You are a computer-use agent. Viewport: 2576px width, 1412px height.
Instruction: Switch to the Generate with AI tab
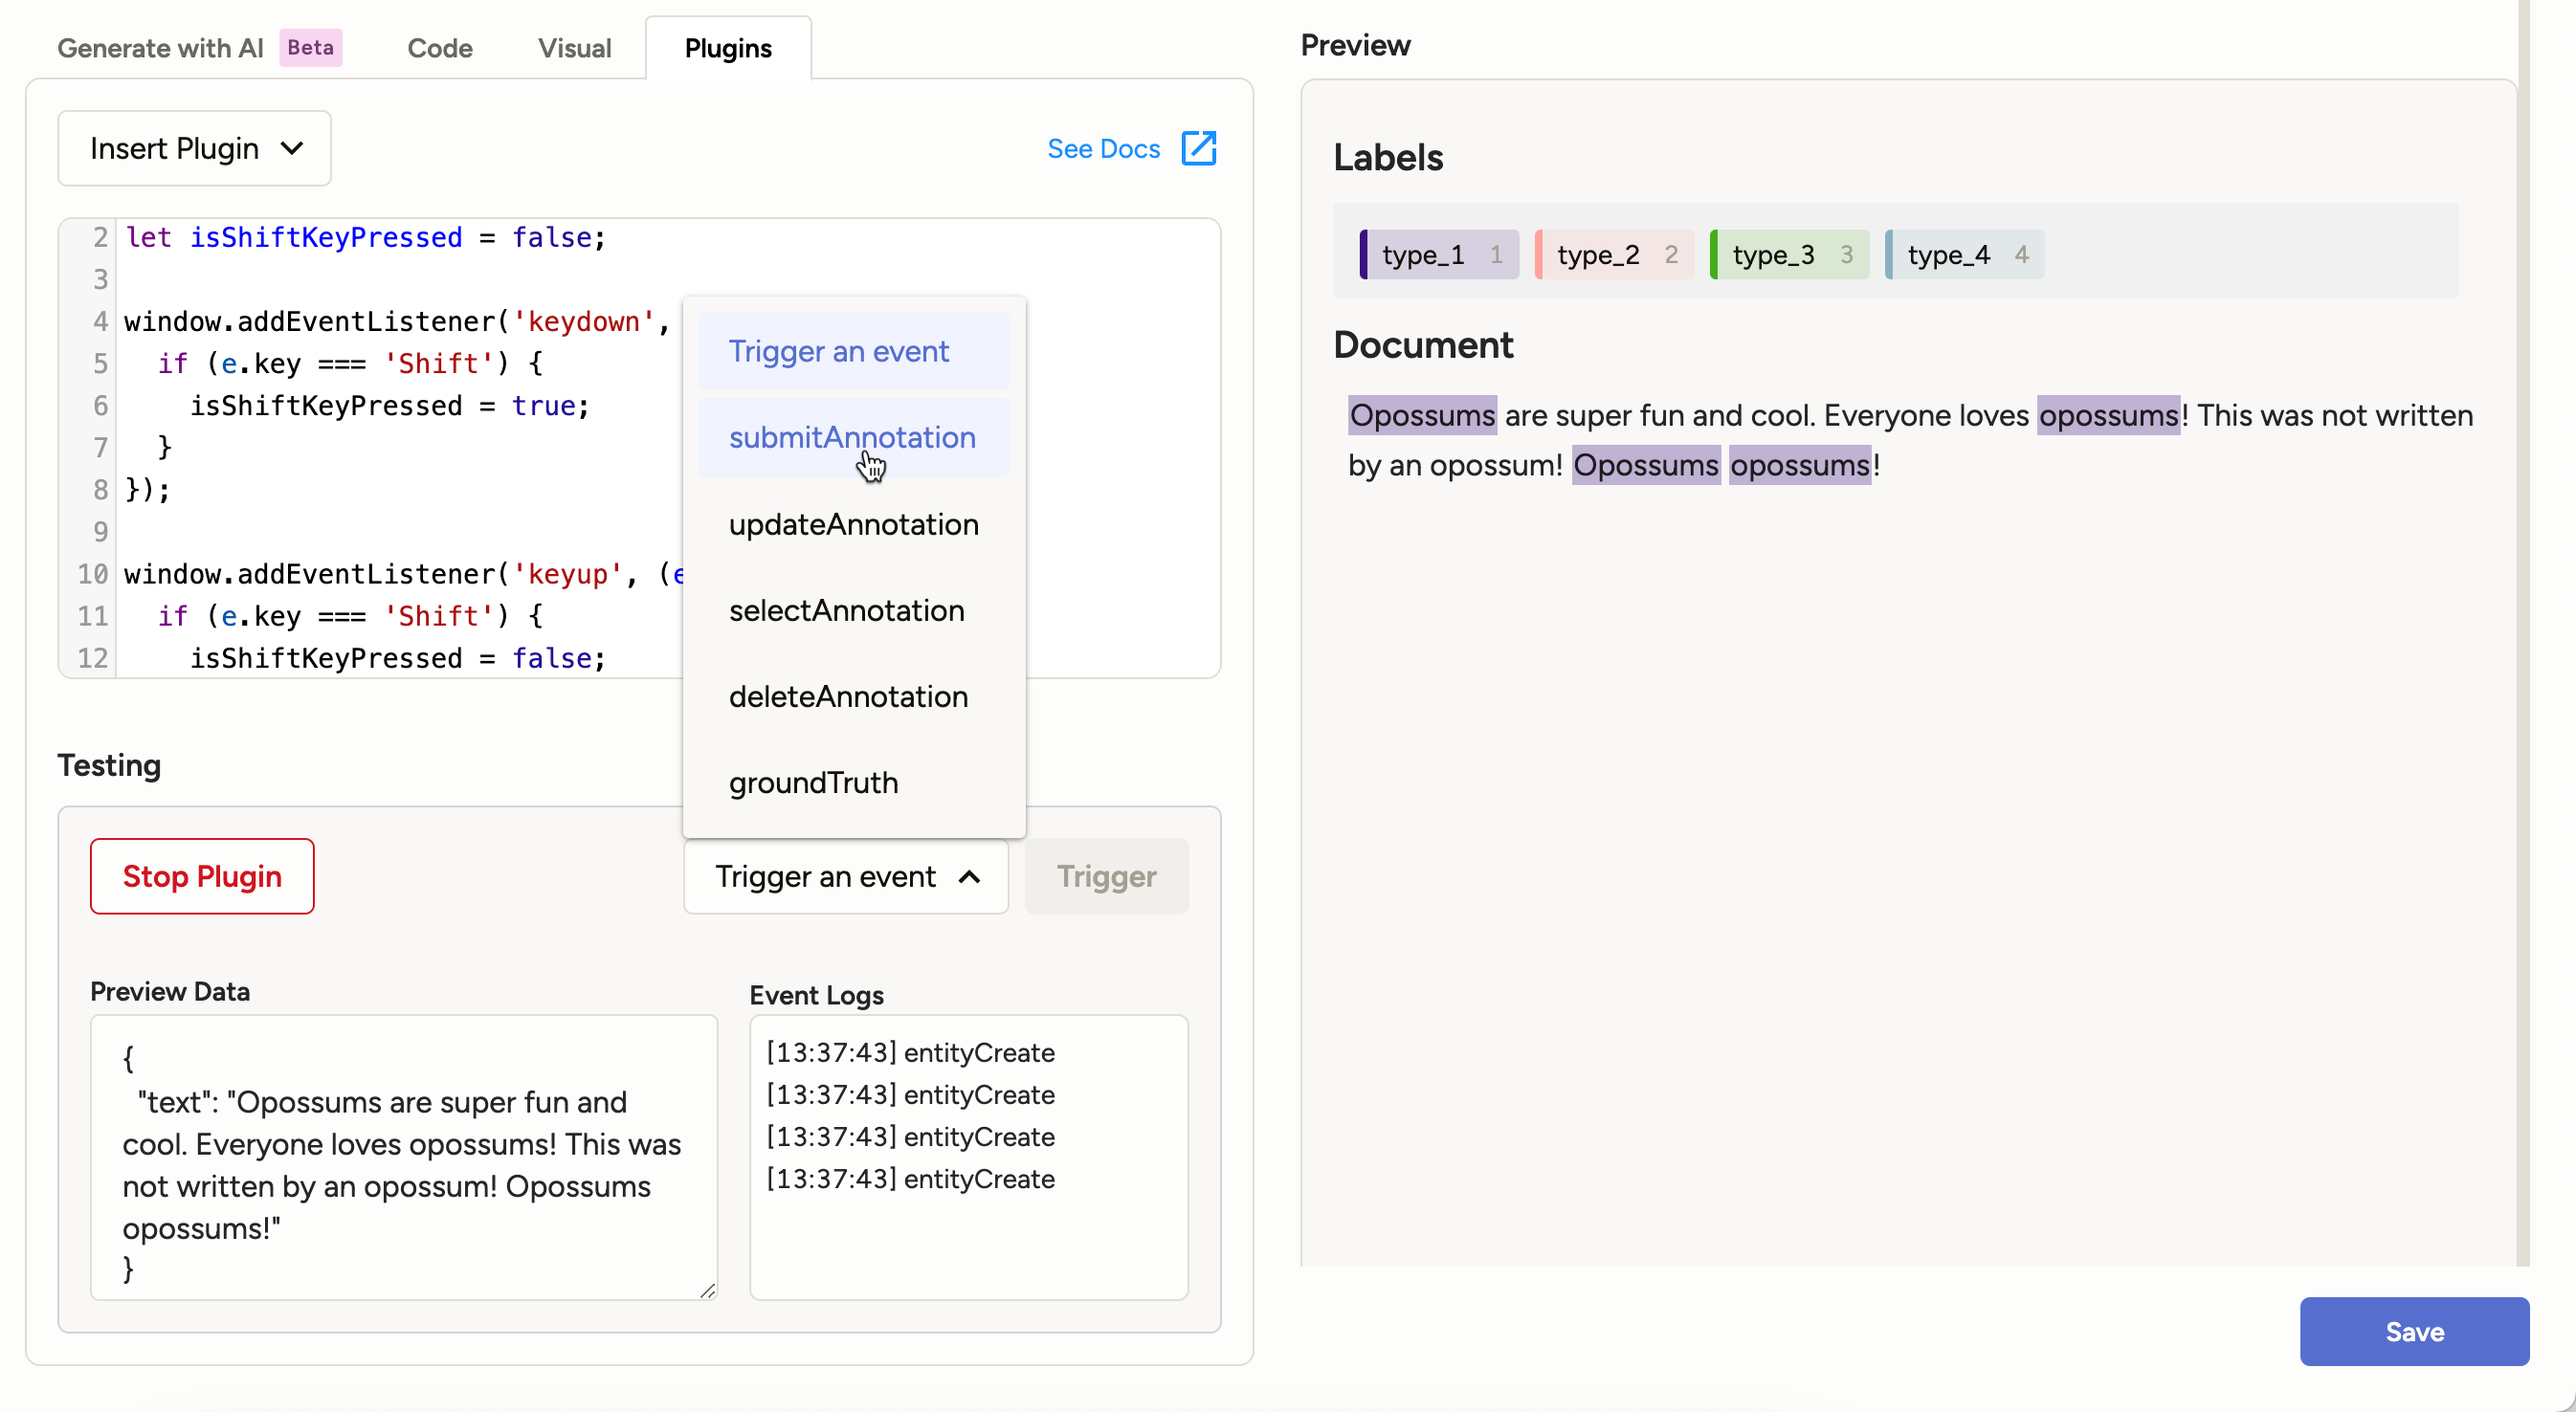coord(160,47)
